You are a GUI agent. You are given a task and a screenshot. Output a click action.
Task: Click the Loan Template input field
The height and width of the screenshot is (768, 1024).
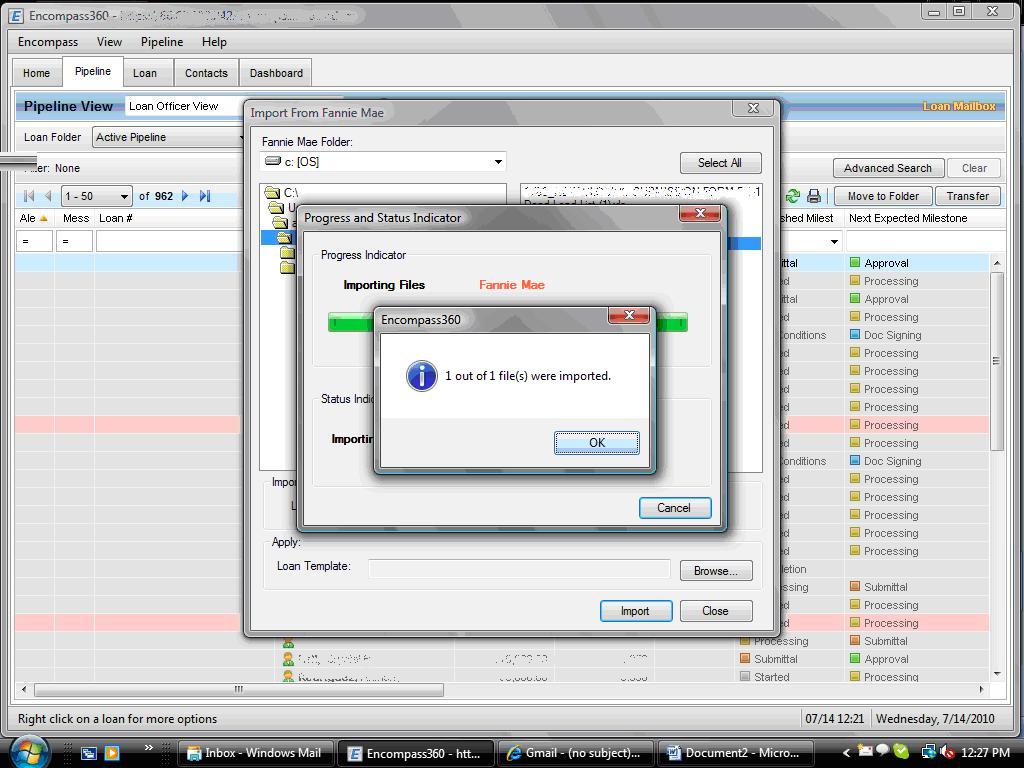(x=519, y=569)
